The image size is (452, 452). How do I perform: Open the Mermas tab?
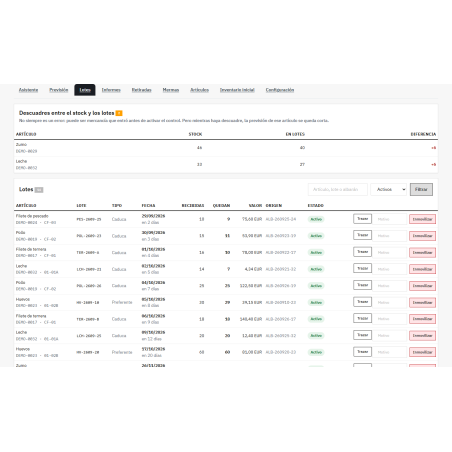[x=171, y=90]
